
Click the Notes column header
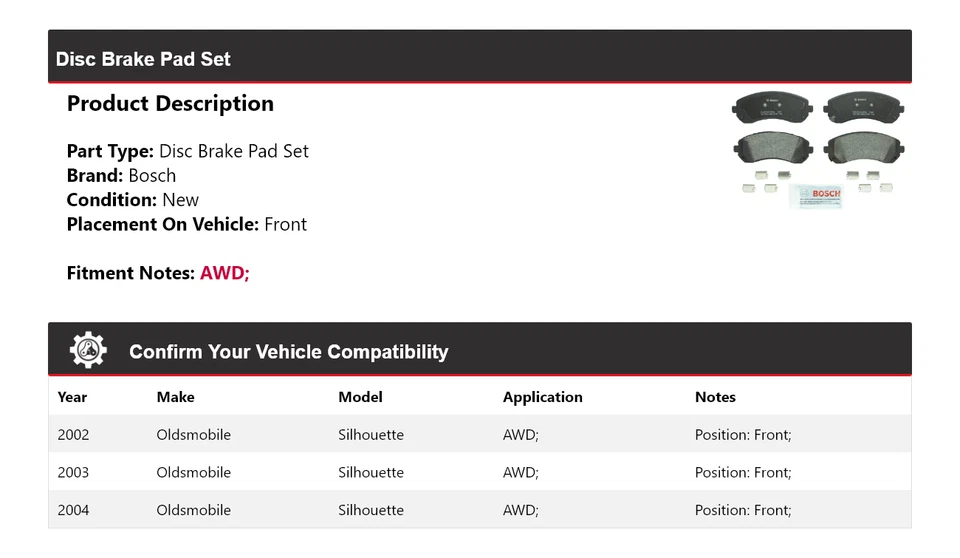715,397
